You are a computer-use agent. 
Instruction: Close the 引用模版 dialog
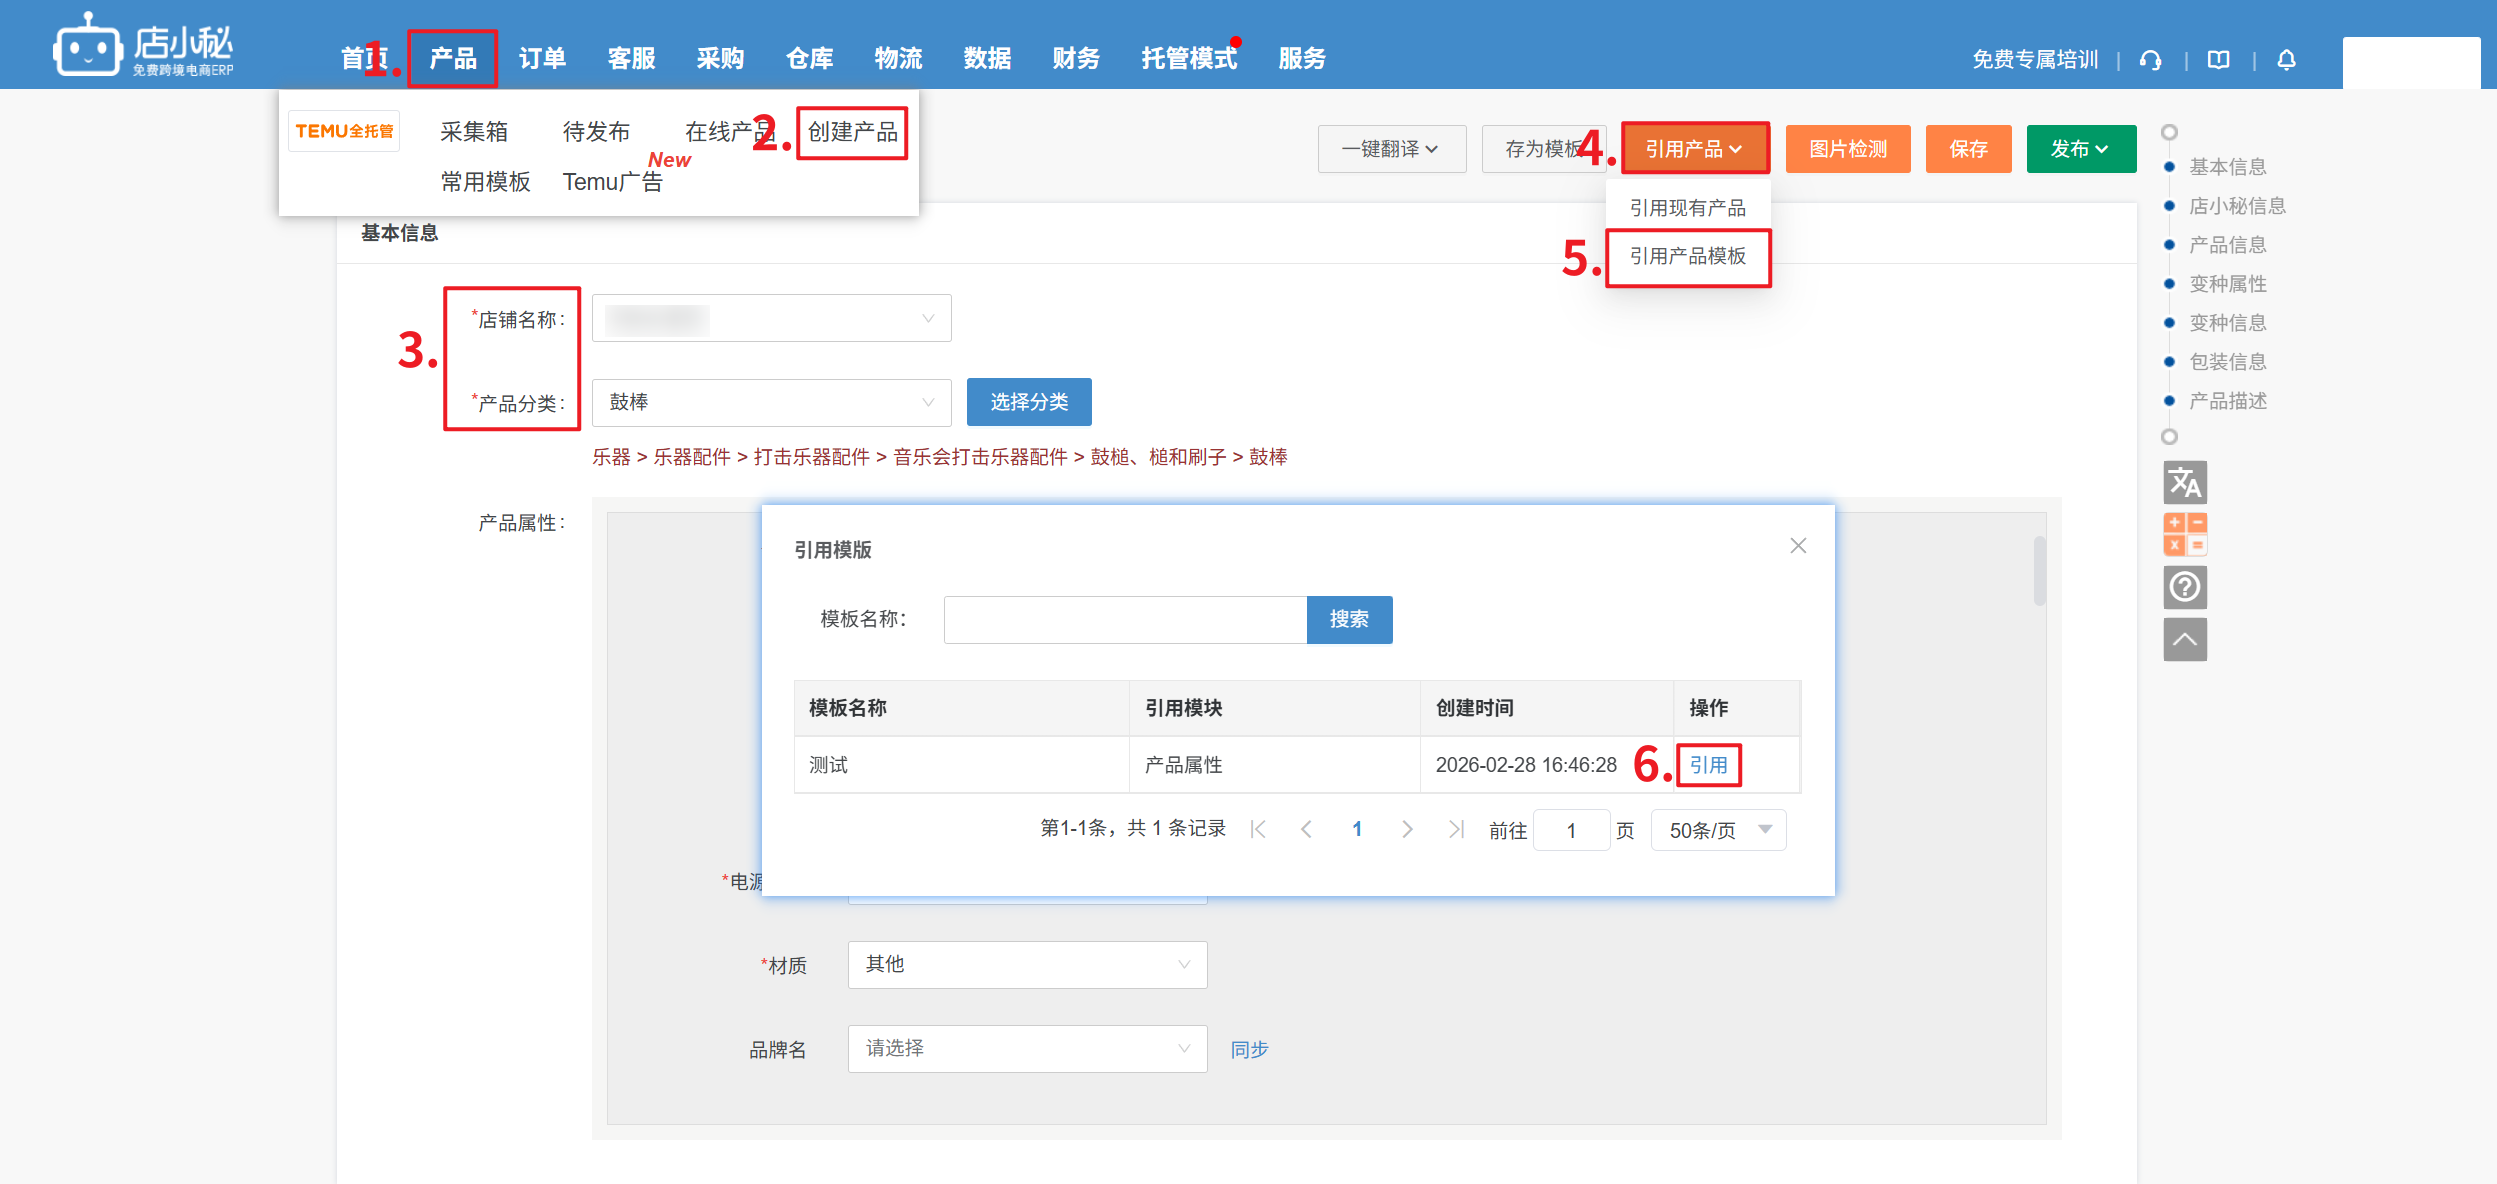(1798, 546)
